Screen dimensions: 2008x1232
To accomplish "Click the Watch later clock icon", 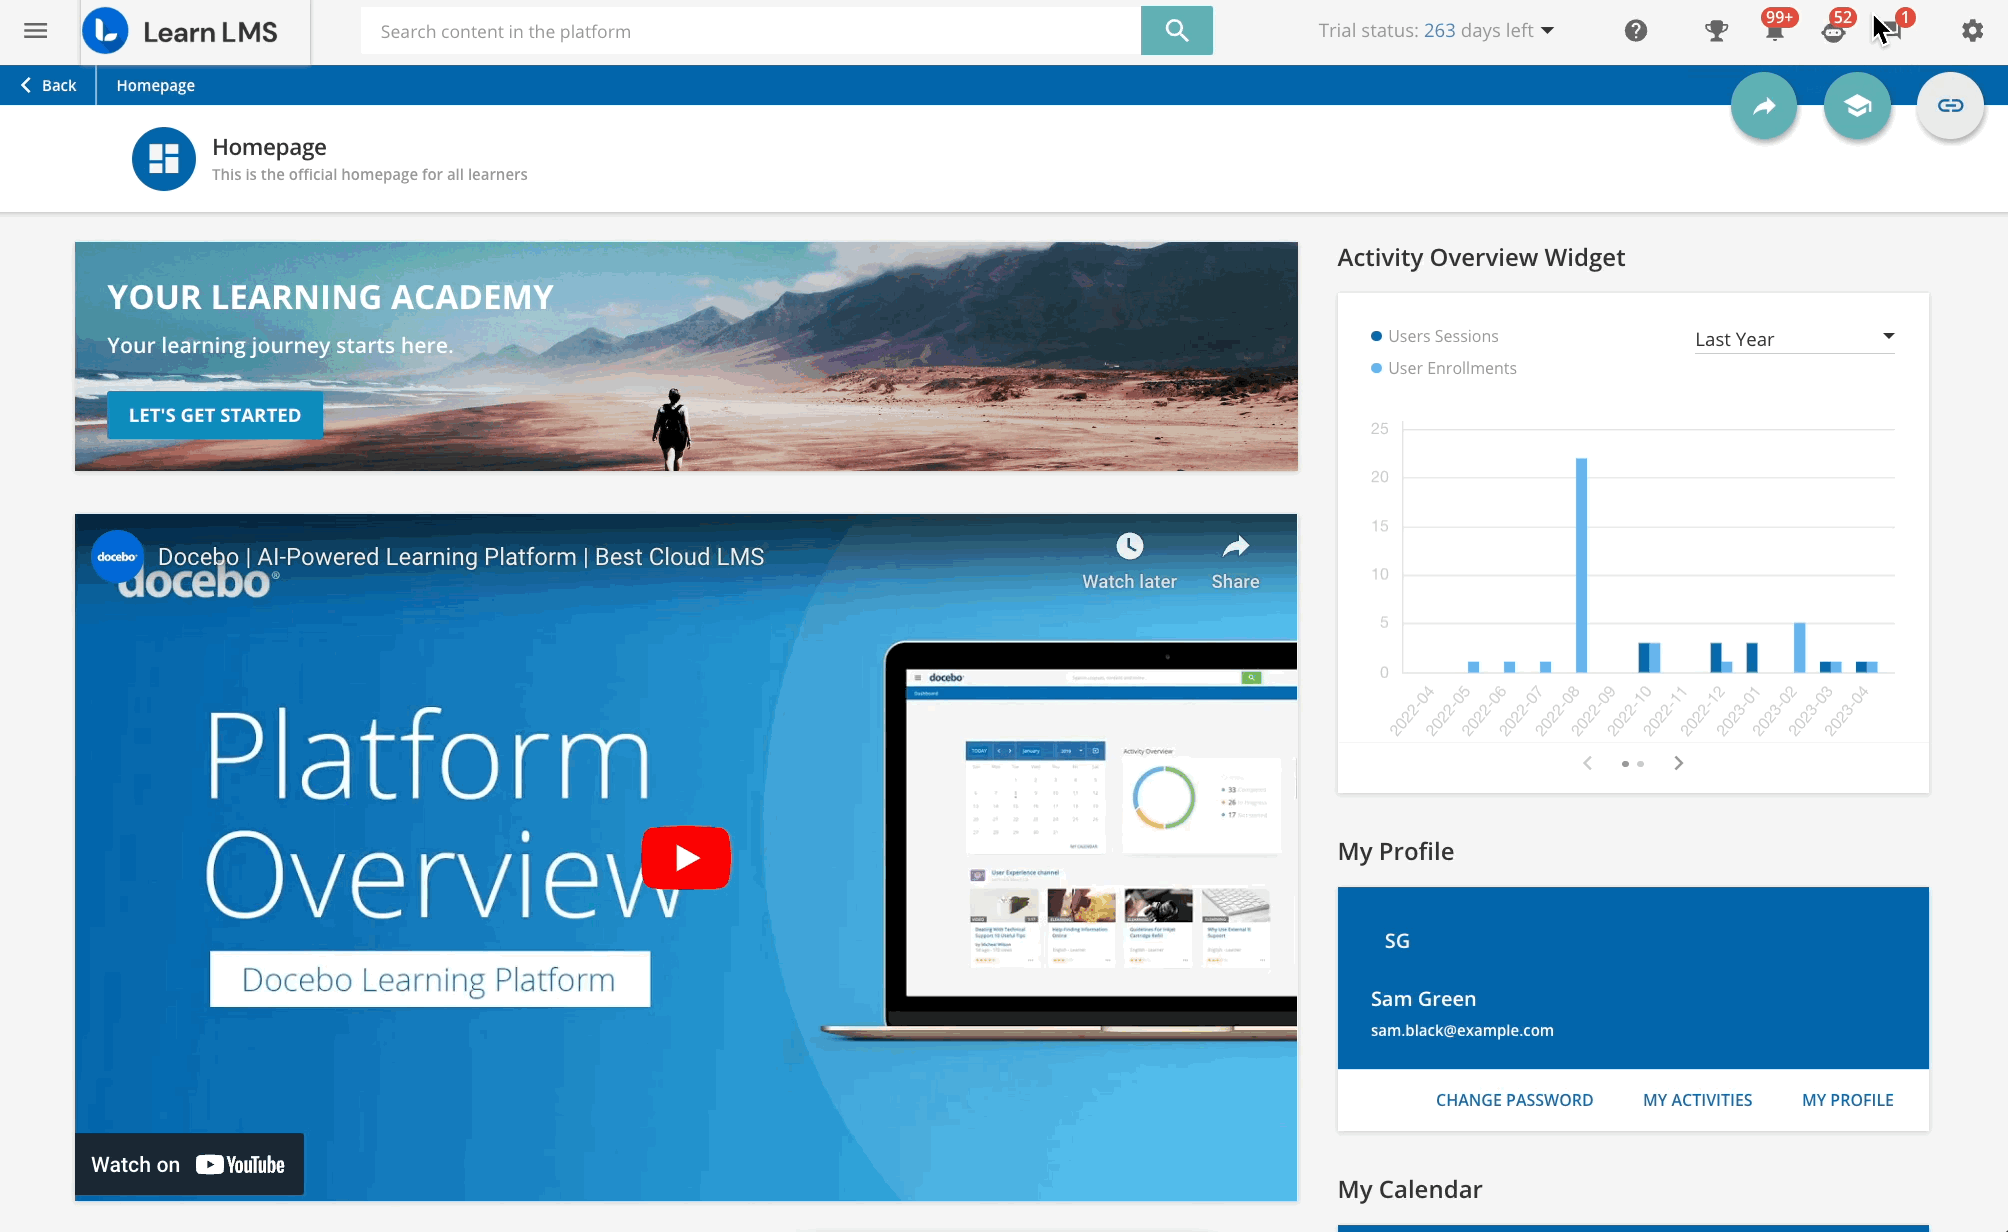I will (x=1129, y=546).
